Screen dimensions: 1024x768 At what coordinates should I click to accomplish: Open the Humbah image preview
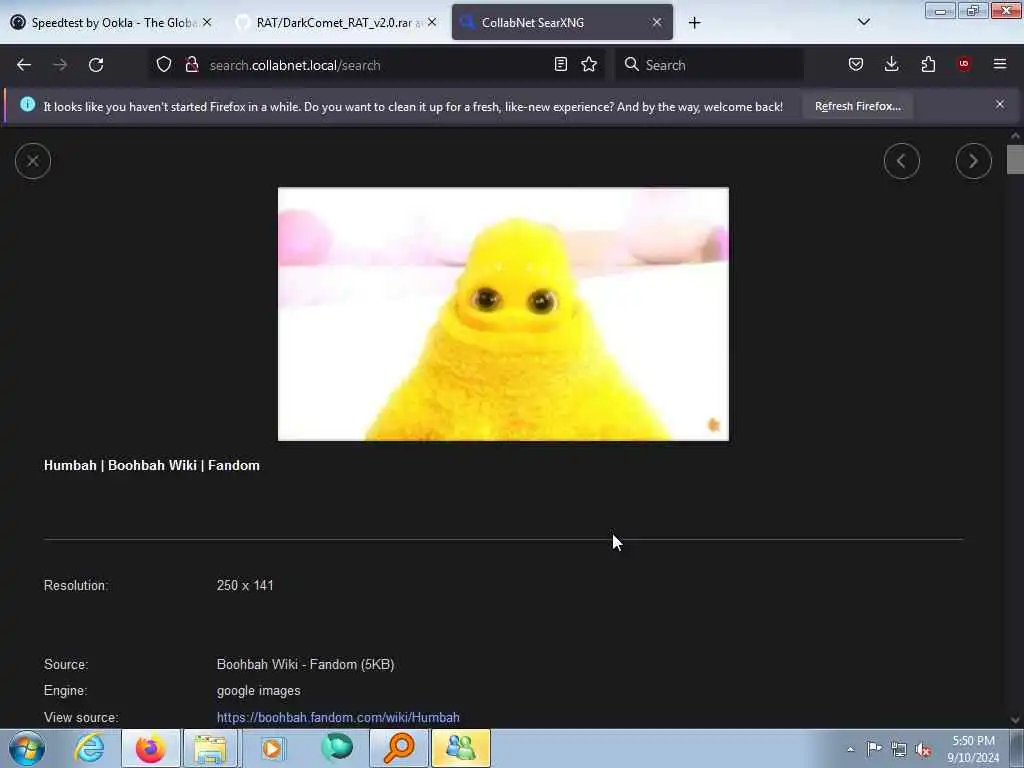[x=503, y=314]
